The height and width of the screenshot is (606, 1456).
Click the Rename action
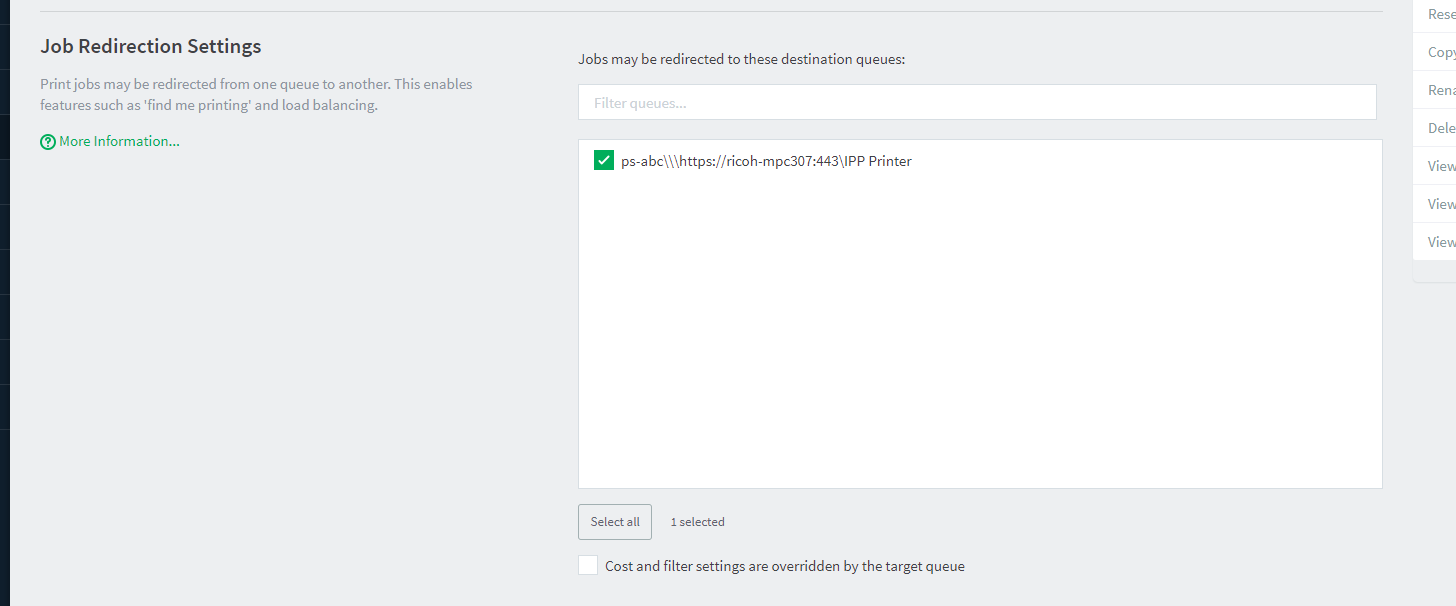[x=1440, y=89]
